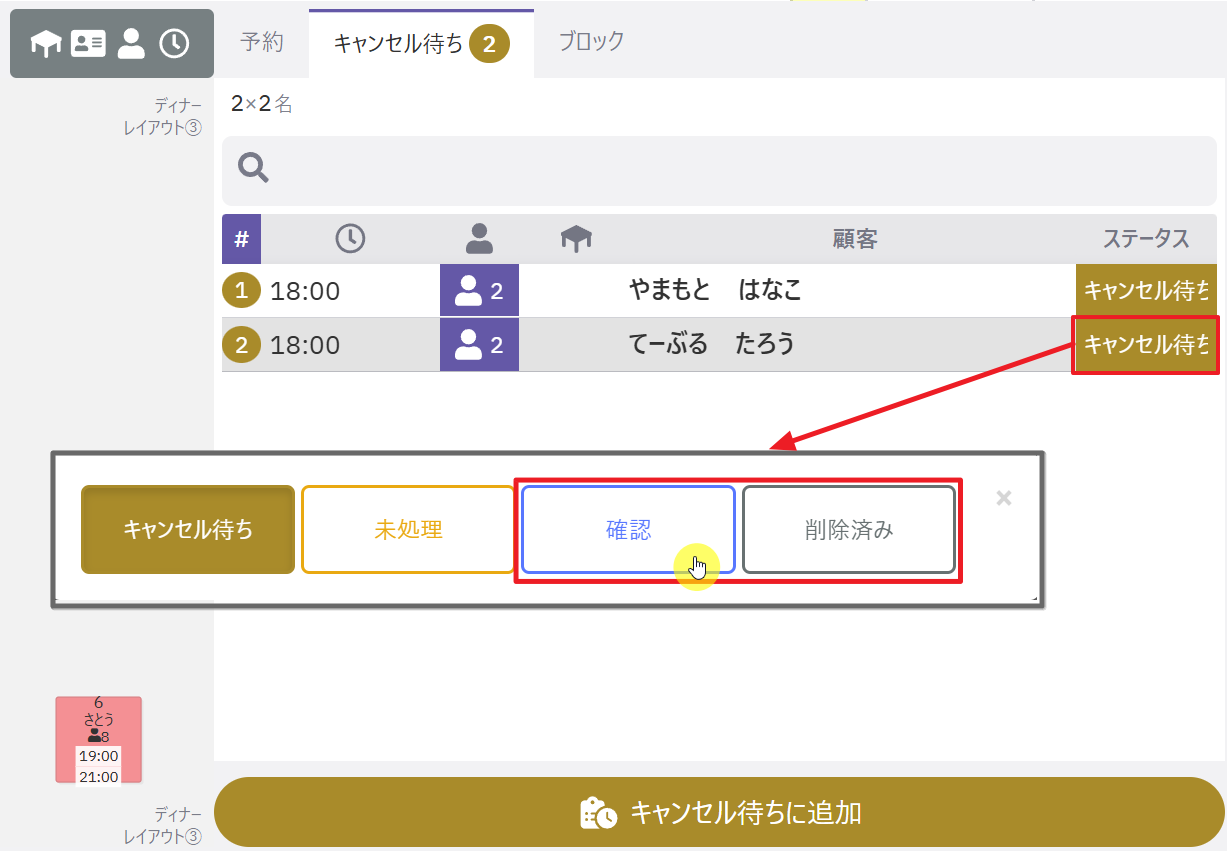
Task: Sort by the clock time column header
Action: (x=350, y=238)
